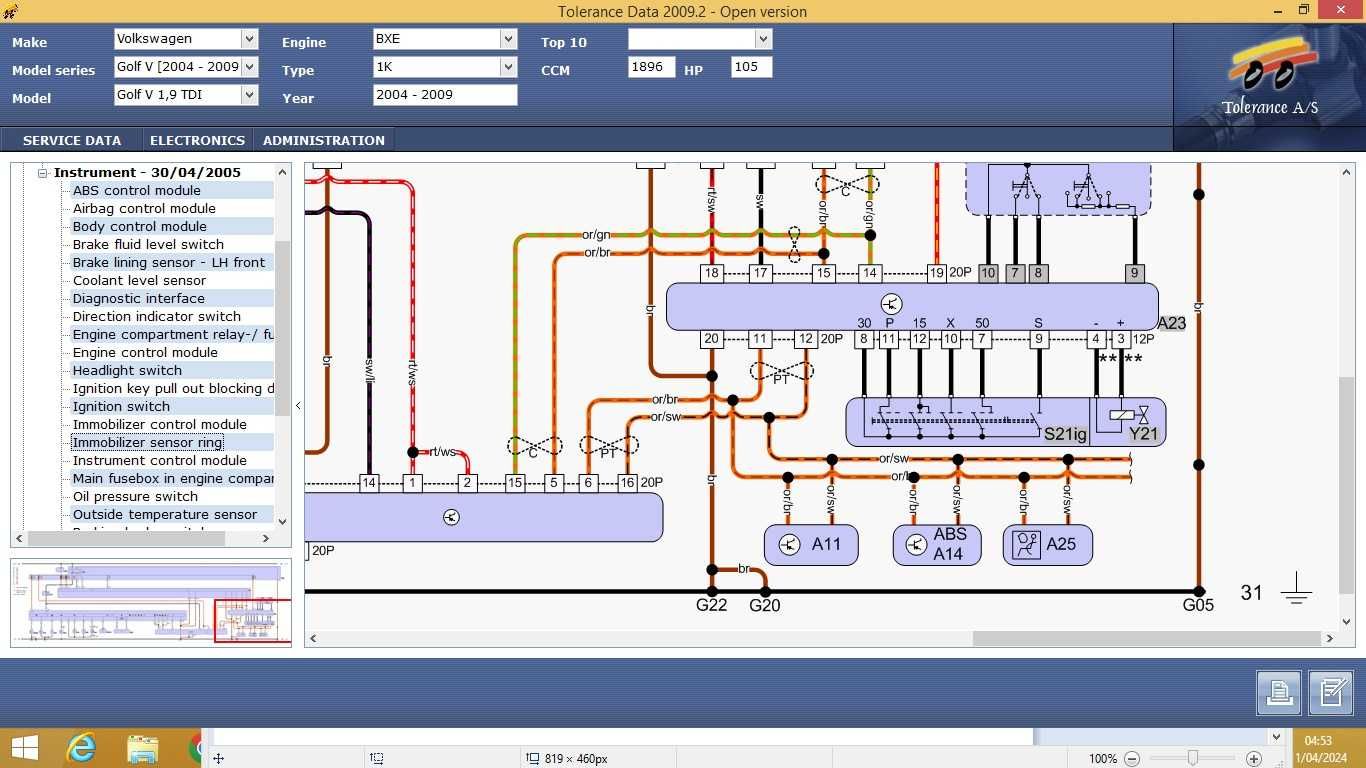1366x768 pixels.
Task: Open the Model dropdown Golf V 1,9 TDI
Action: pos(249,95)
